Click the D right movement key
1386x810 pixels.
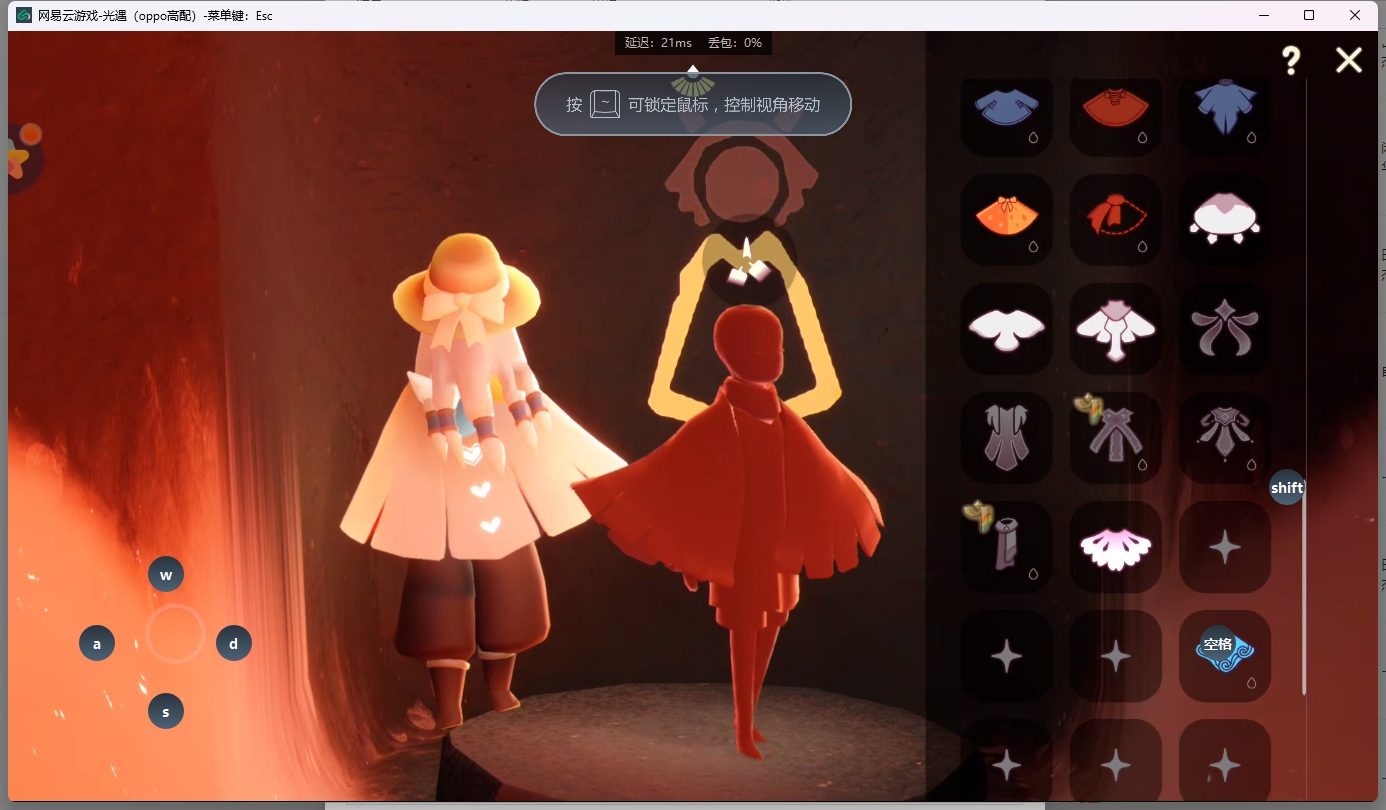point(234,644)
